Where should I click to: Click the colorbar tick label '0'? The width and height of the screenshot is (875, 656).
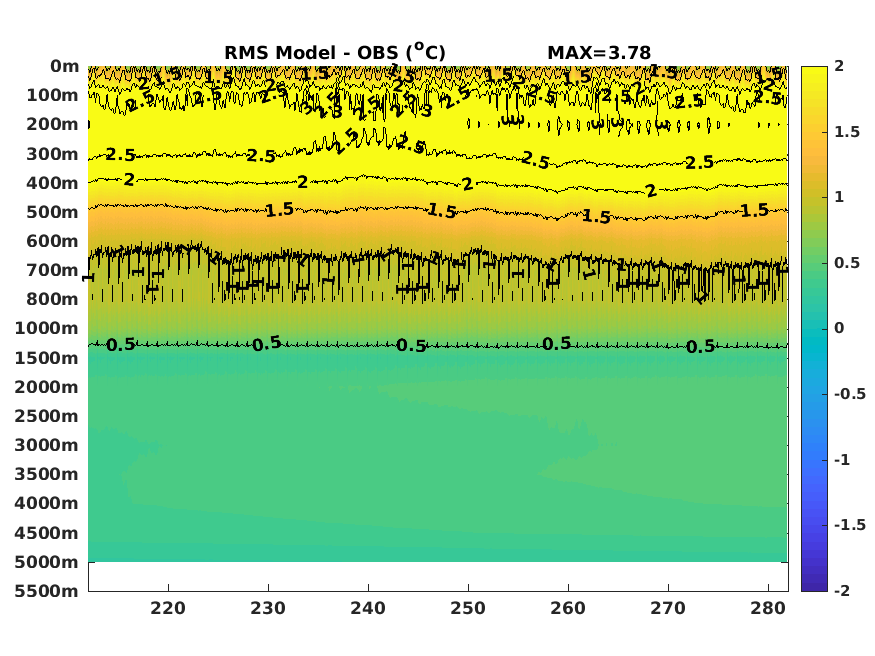pyautogui.click(x=839, y=328)
